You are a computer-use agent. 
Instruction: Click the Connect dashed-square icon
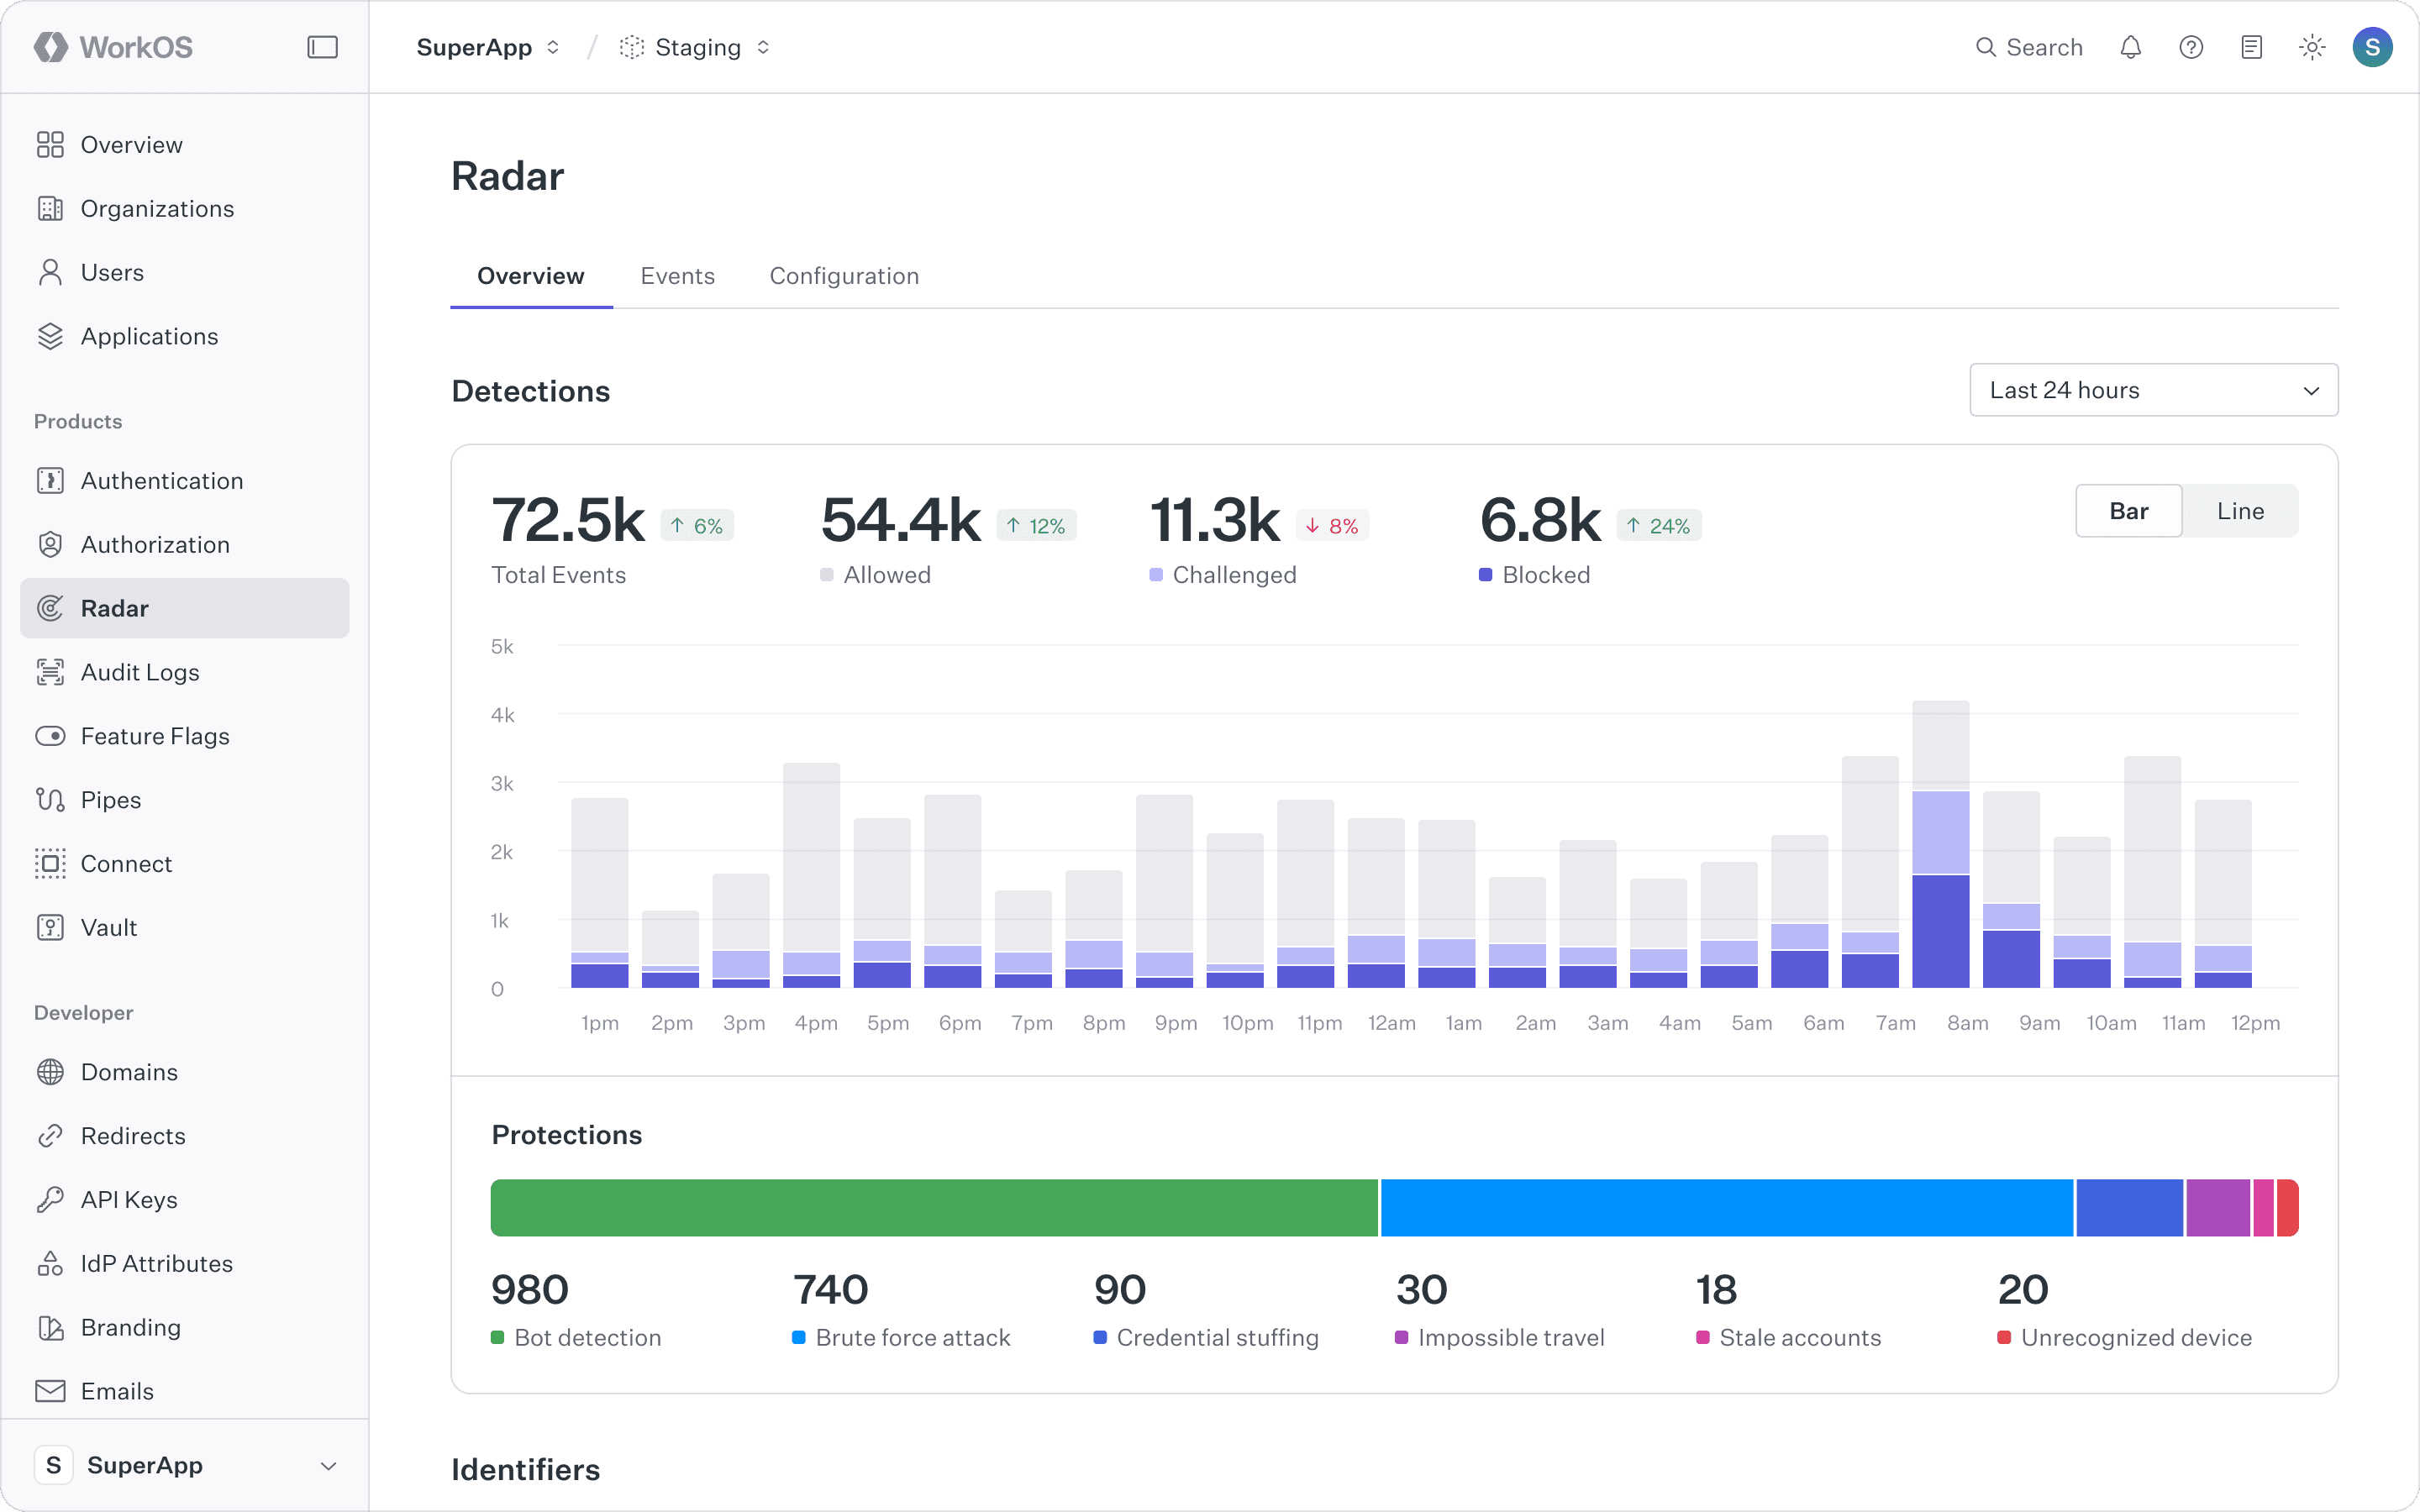[x=50, y=864]
